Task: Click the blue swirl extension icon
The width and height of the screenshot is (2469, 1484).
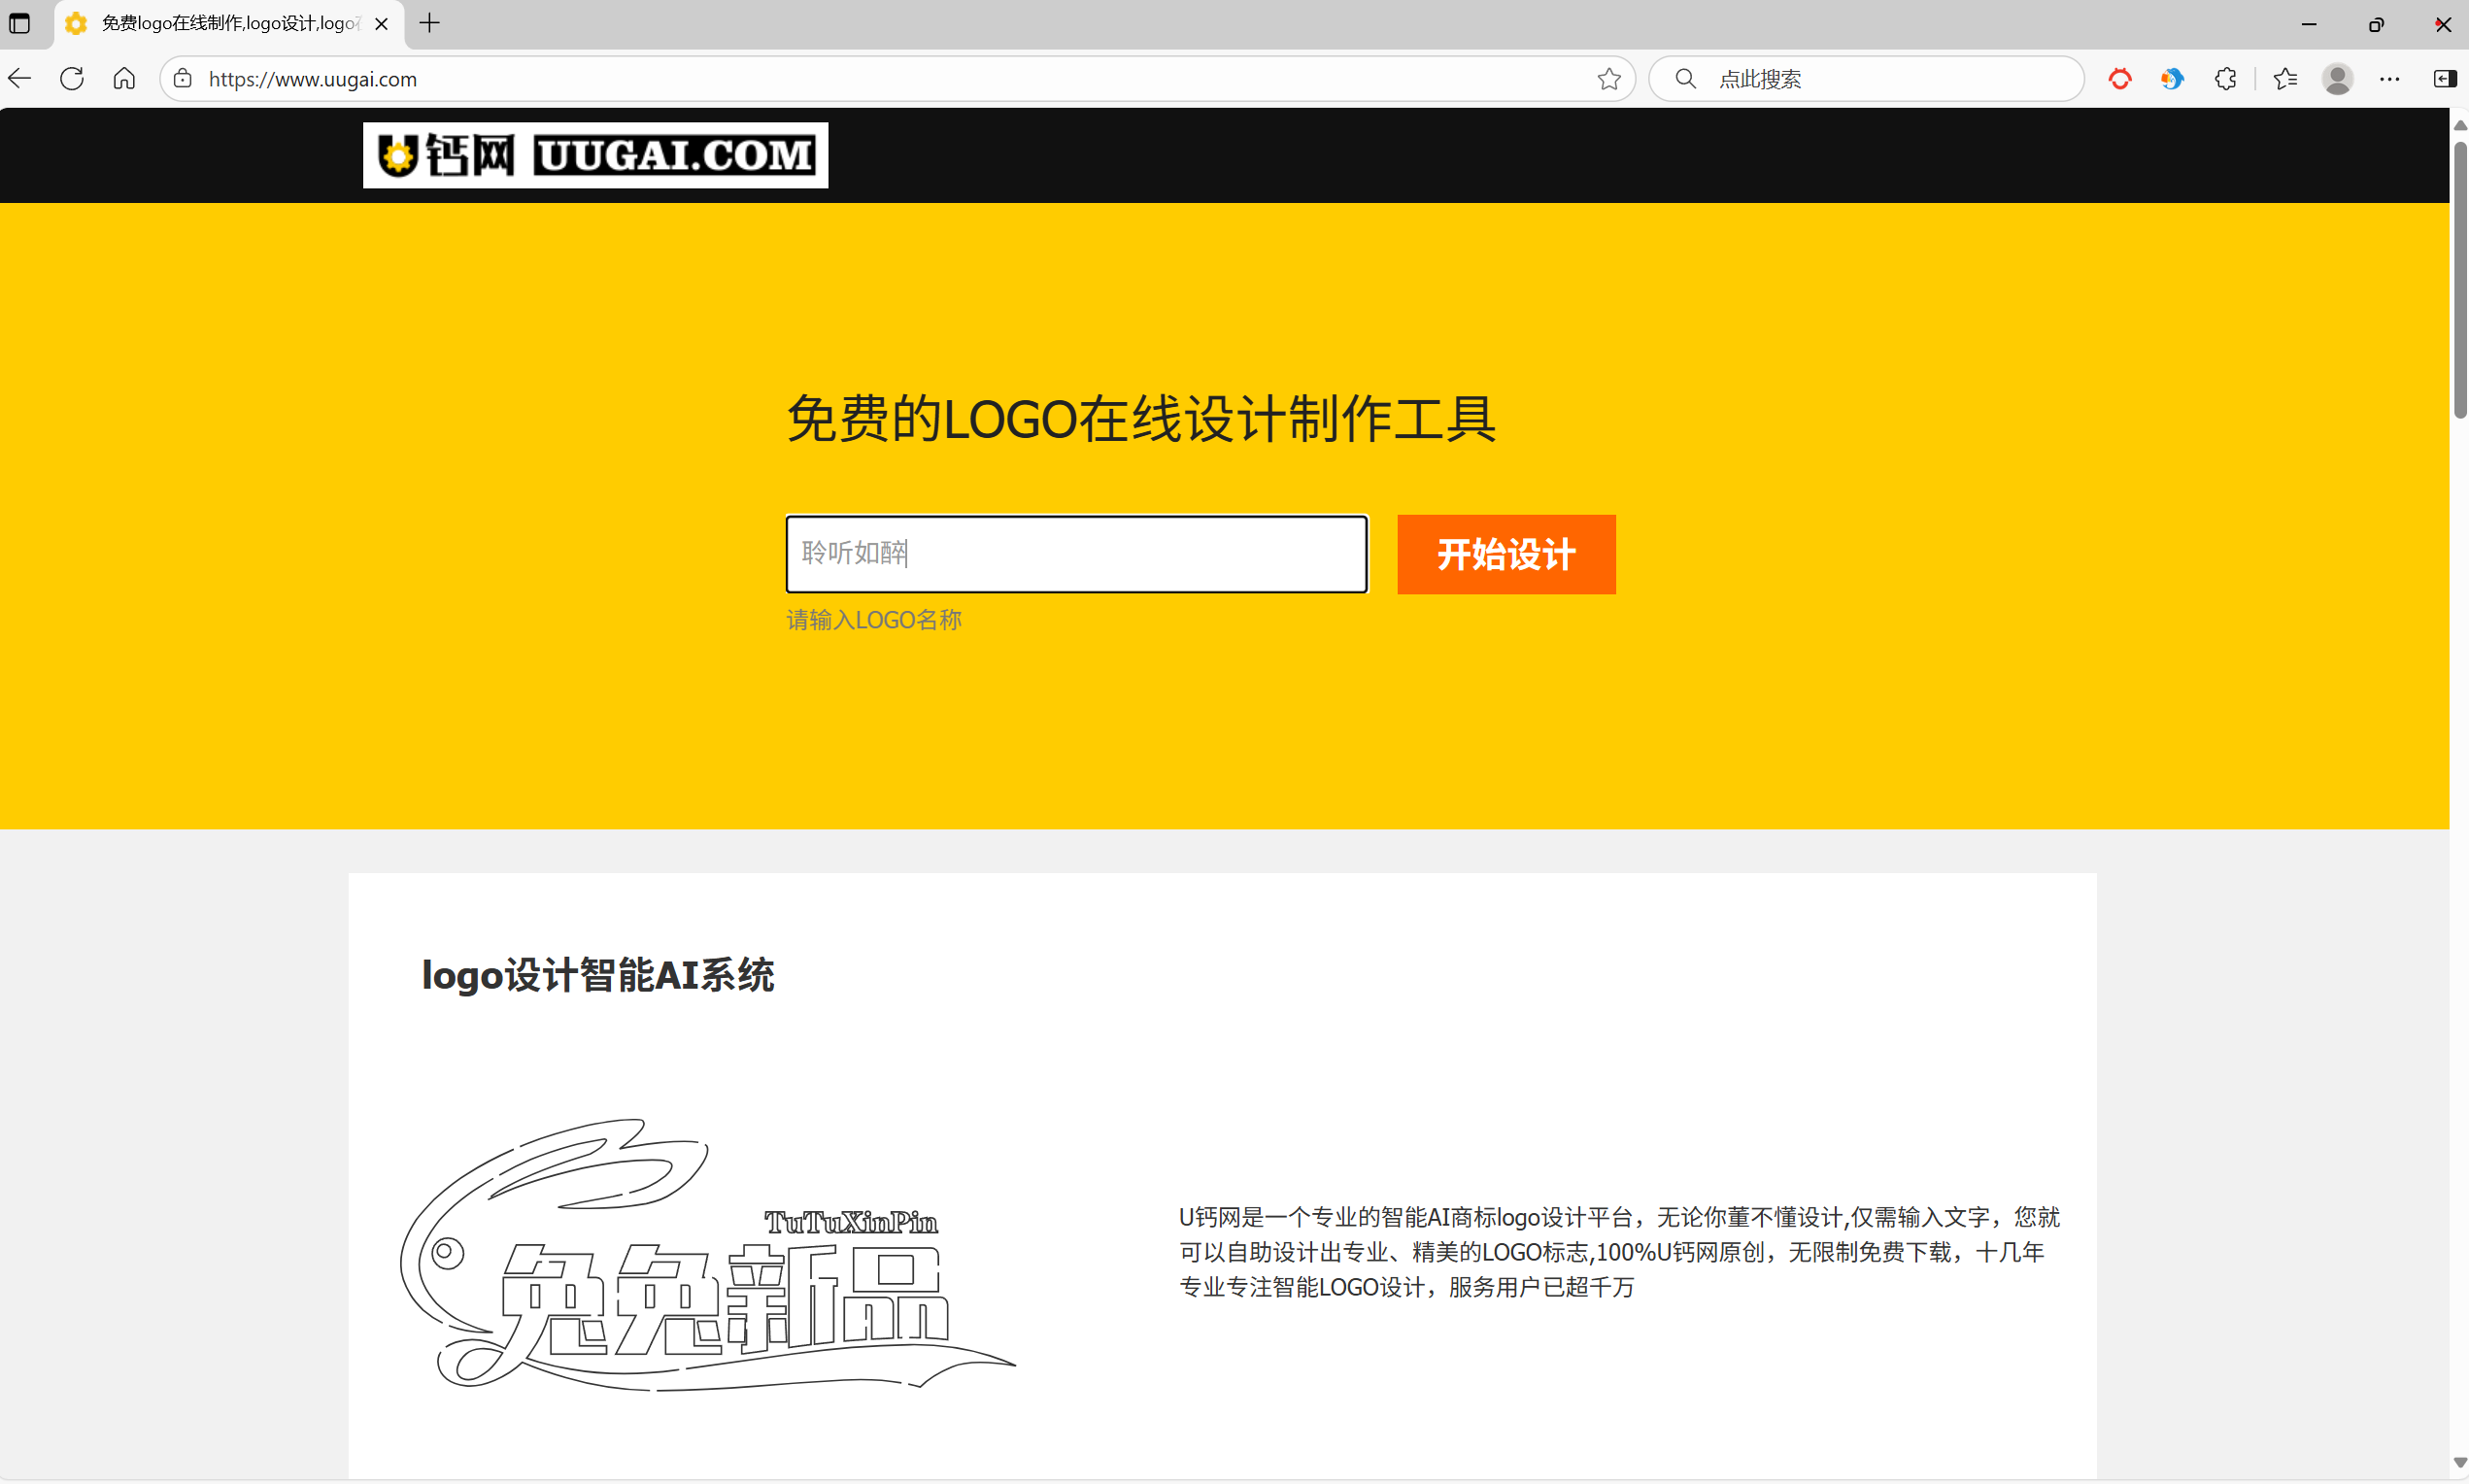Action: (x=2172, y=79)
